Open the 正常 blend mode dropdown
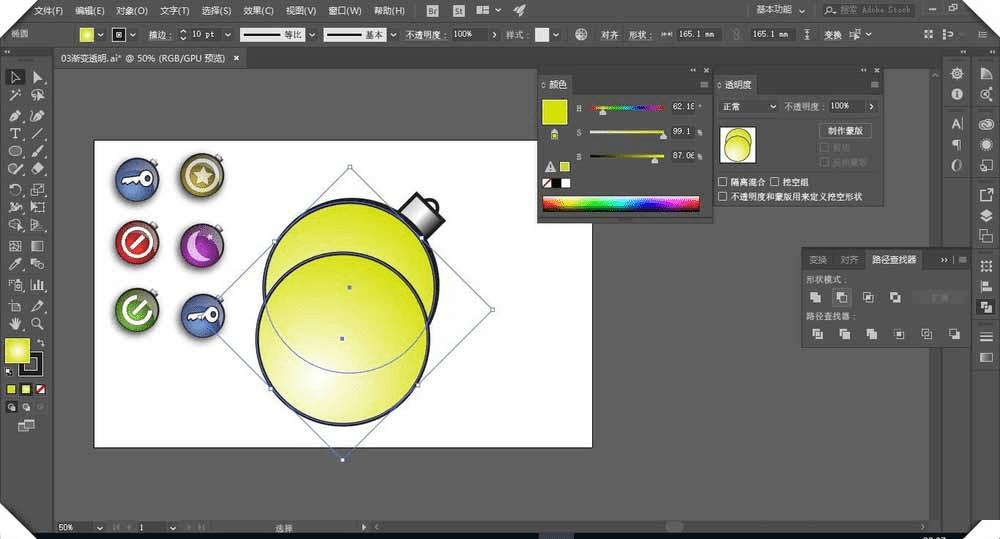The width and height of the screenshot is (1000, 539). 748,106
